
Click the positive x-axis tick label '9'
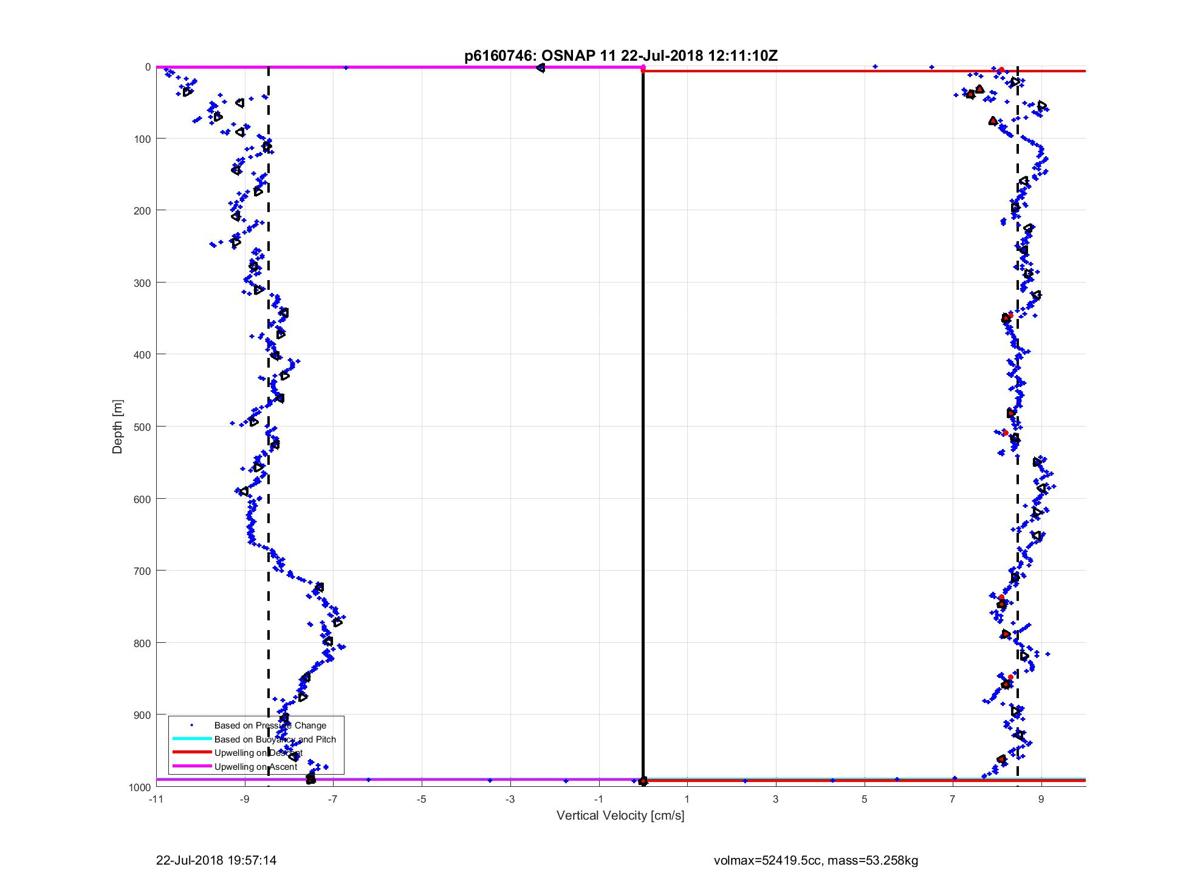click(1041, 799)
